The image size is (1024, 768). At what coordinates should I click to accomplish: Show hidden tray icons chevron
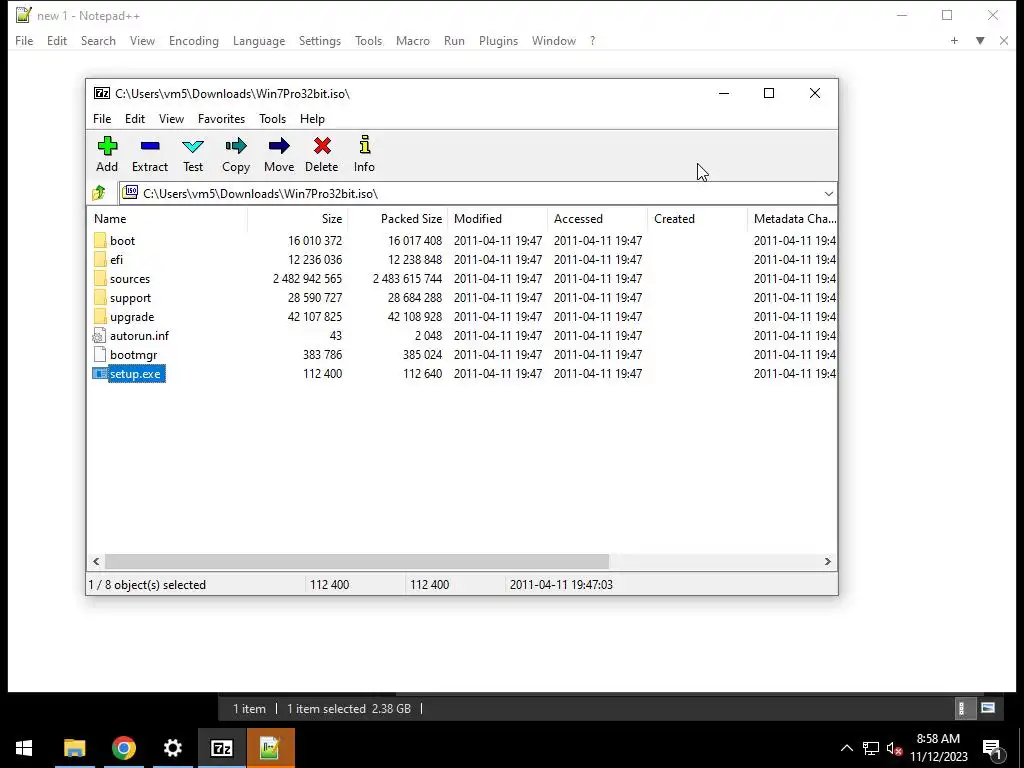coord(846,748)
